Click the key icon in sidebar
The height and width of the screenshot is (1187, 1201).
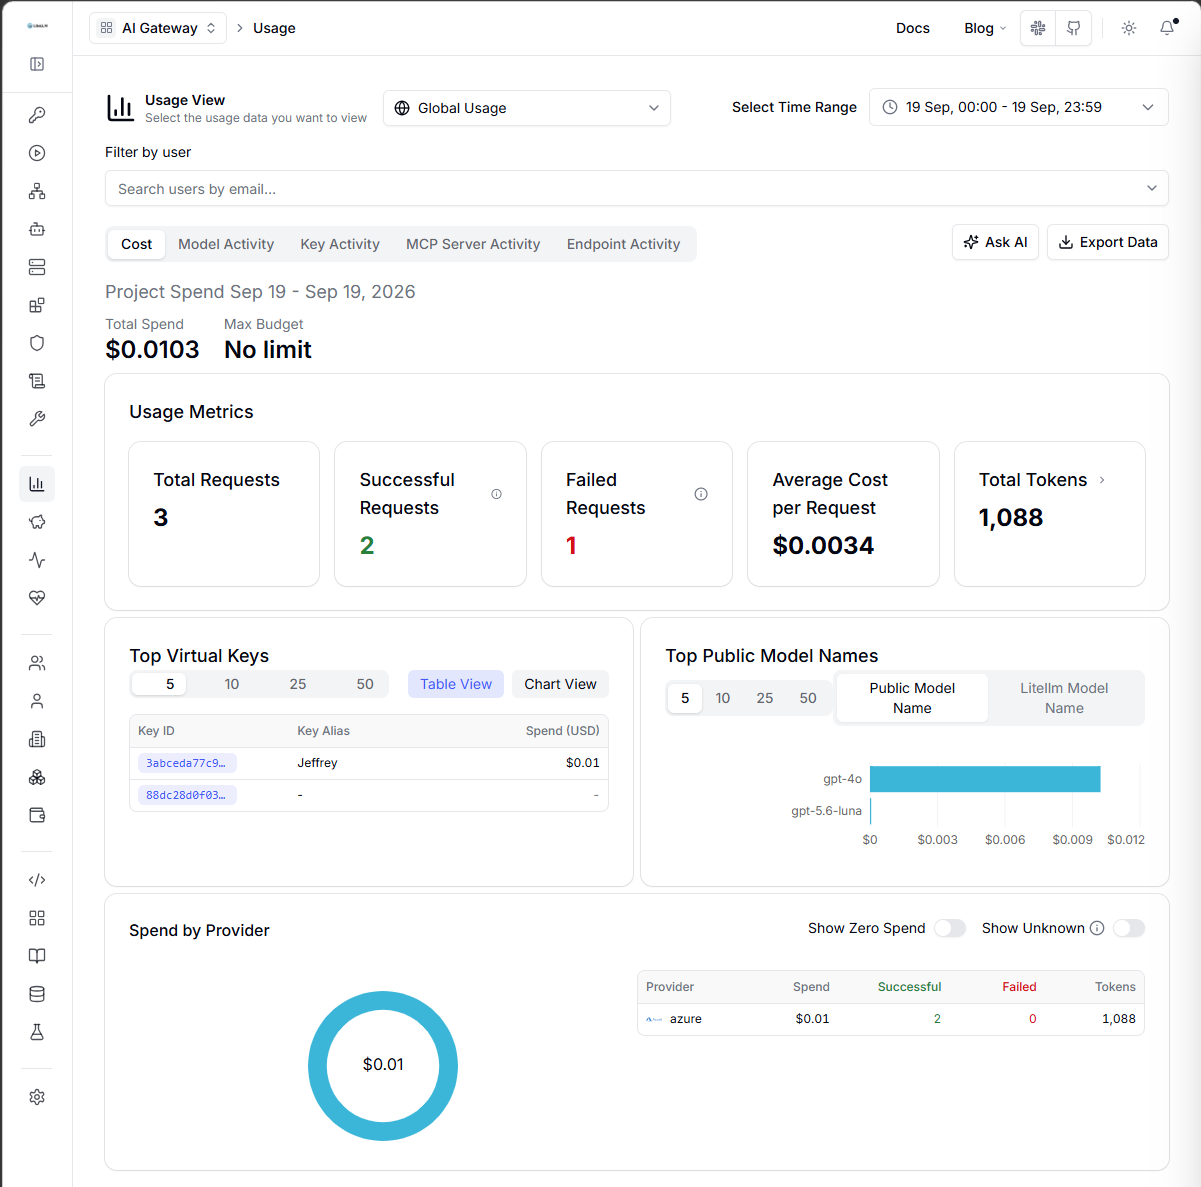(x=37, y=115)
